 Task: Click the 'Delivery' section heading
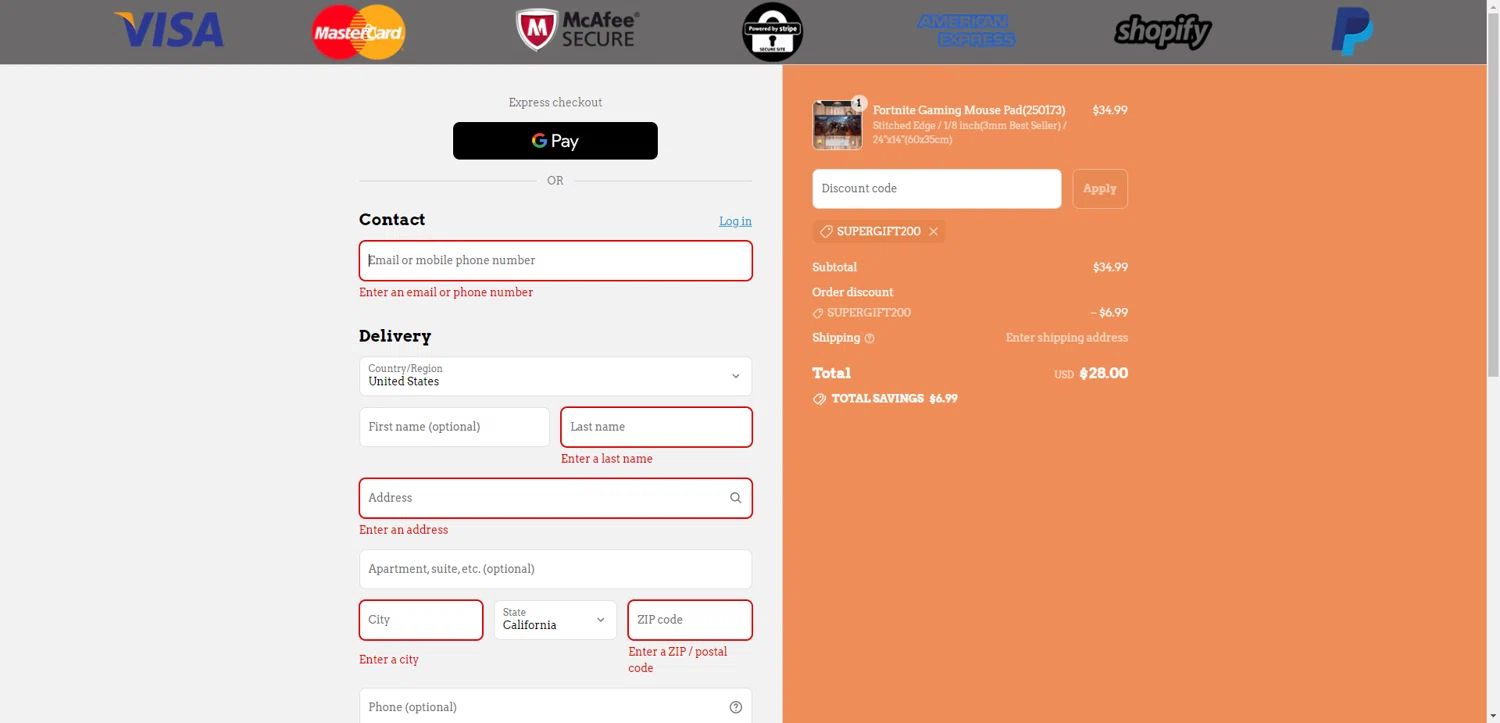(395, 336)
